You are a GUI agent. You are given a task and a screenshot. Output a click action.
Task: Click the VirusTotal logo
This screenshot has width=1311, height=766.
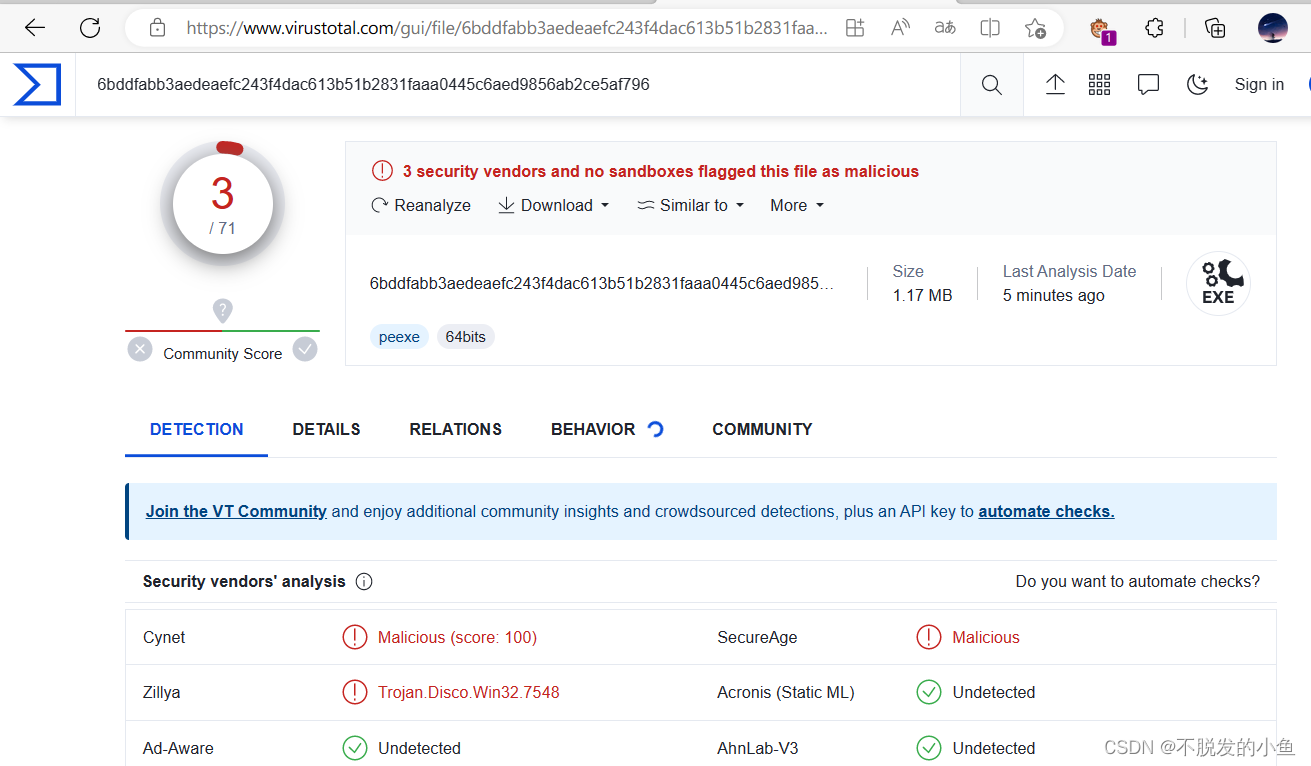[x=37, y=85]
